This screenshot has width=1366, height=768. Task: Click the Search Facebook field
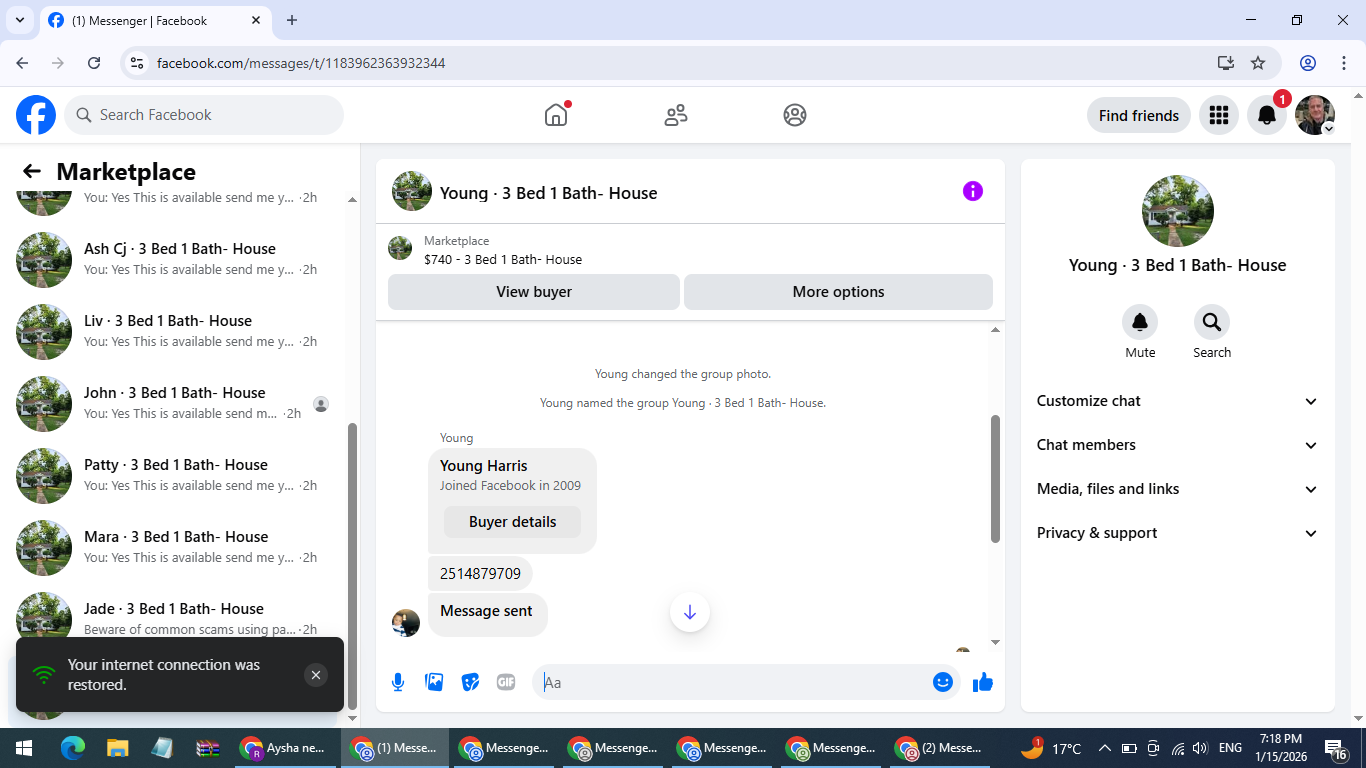click(x=204, y=115)
